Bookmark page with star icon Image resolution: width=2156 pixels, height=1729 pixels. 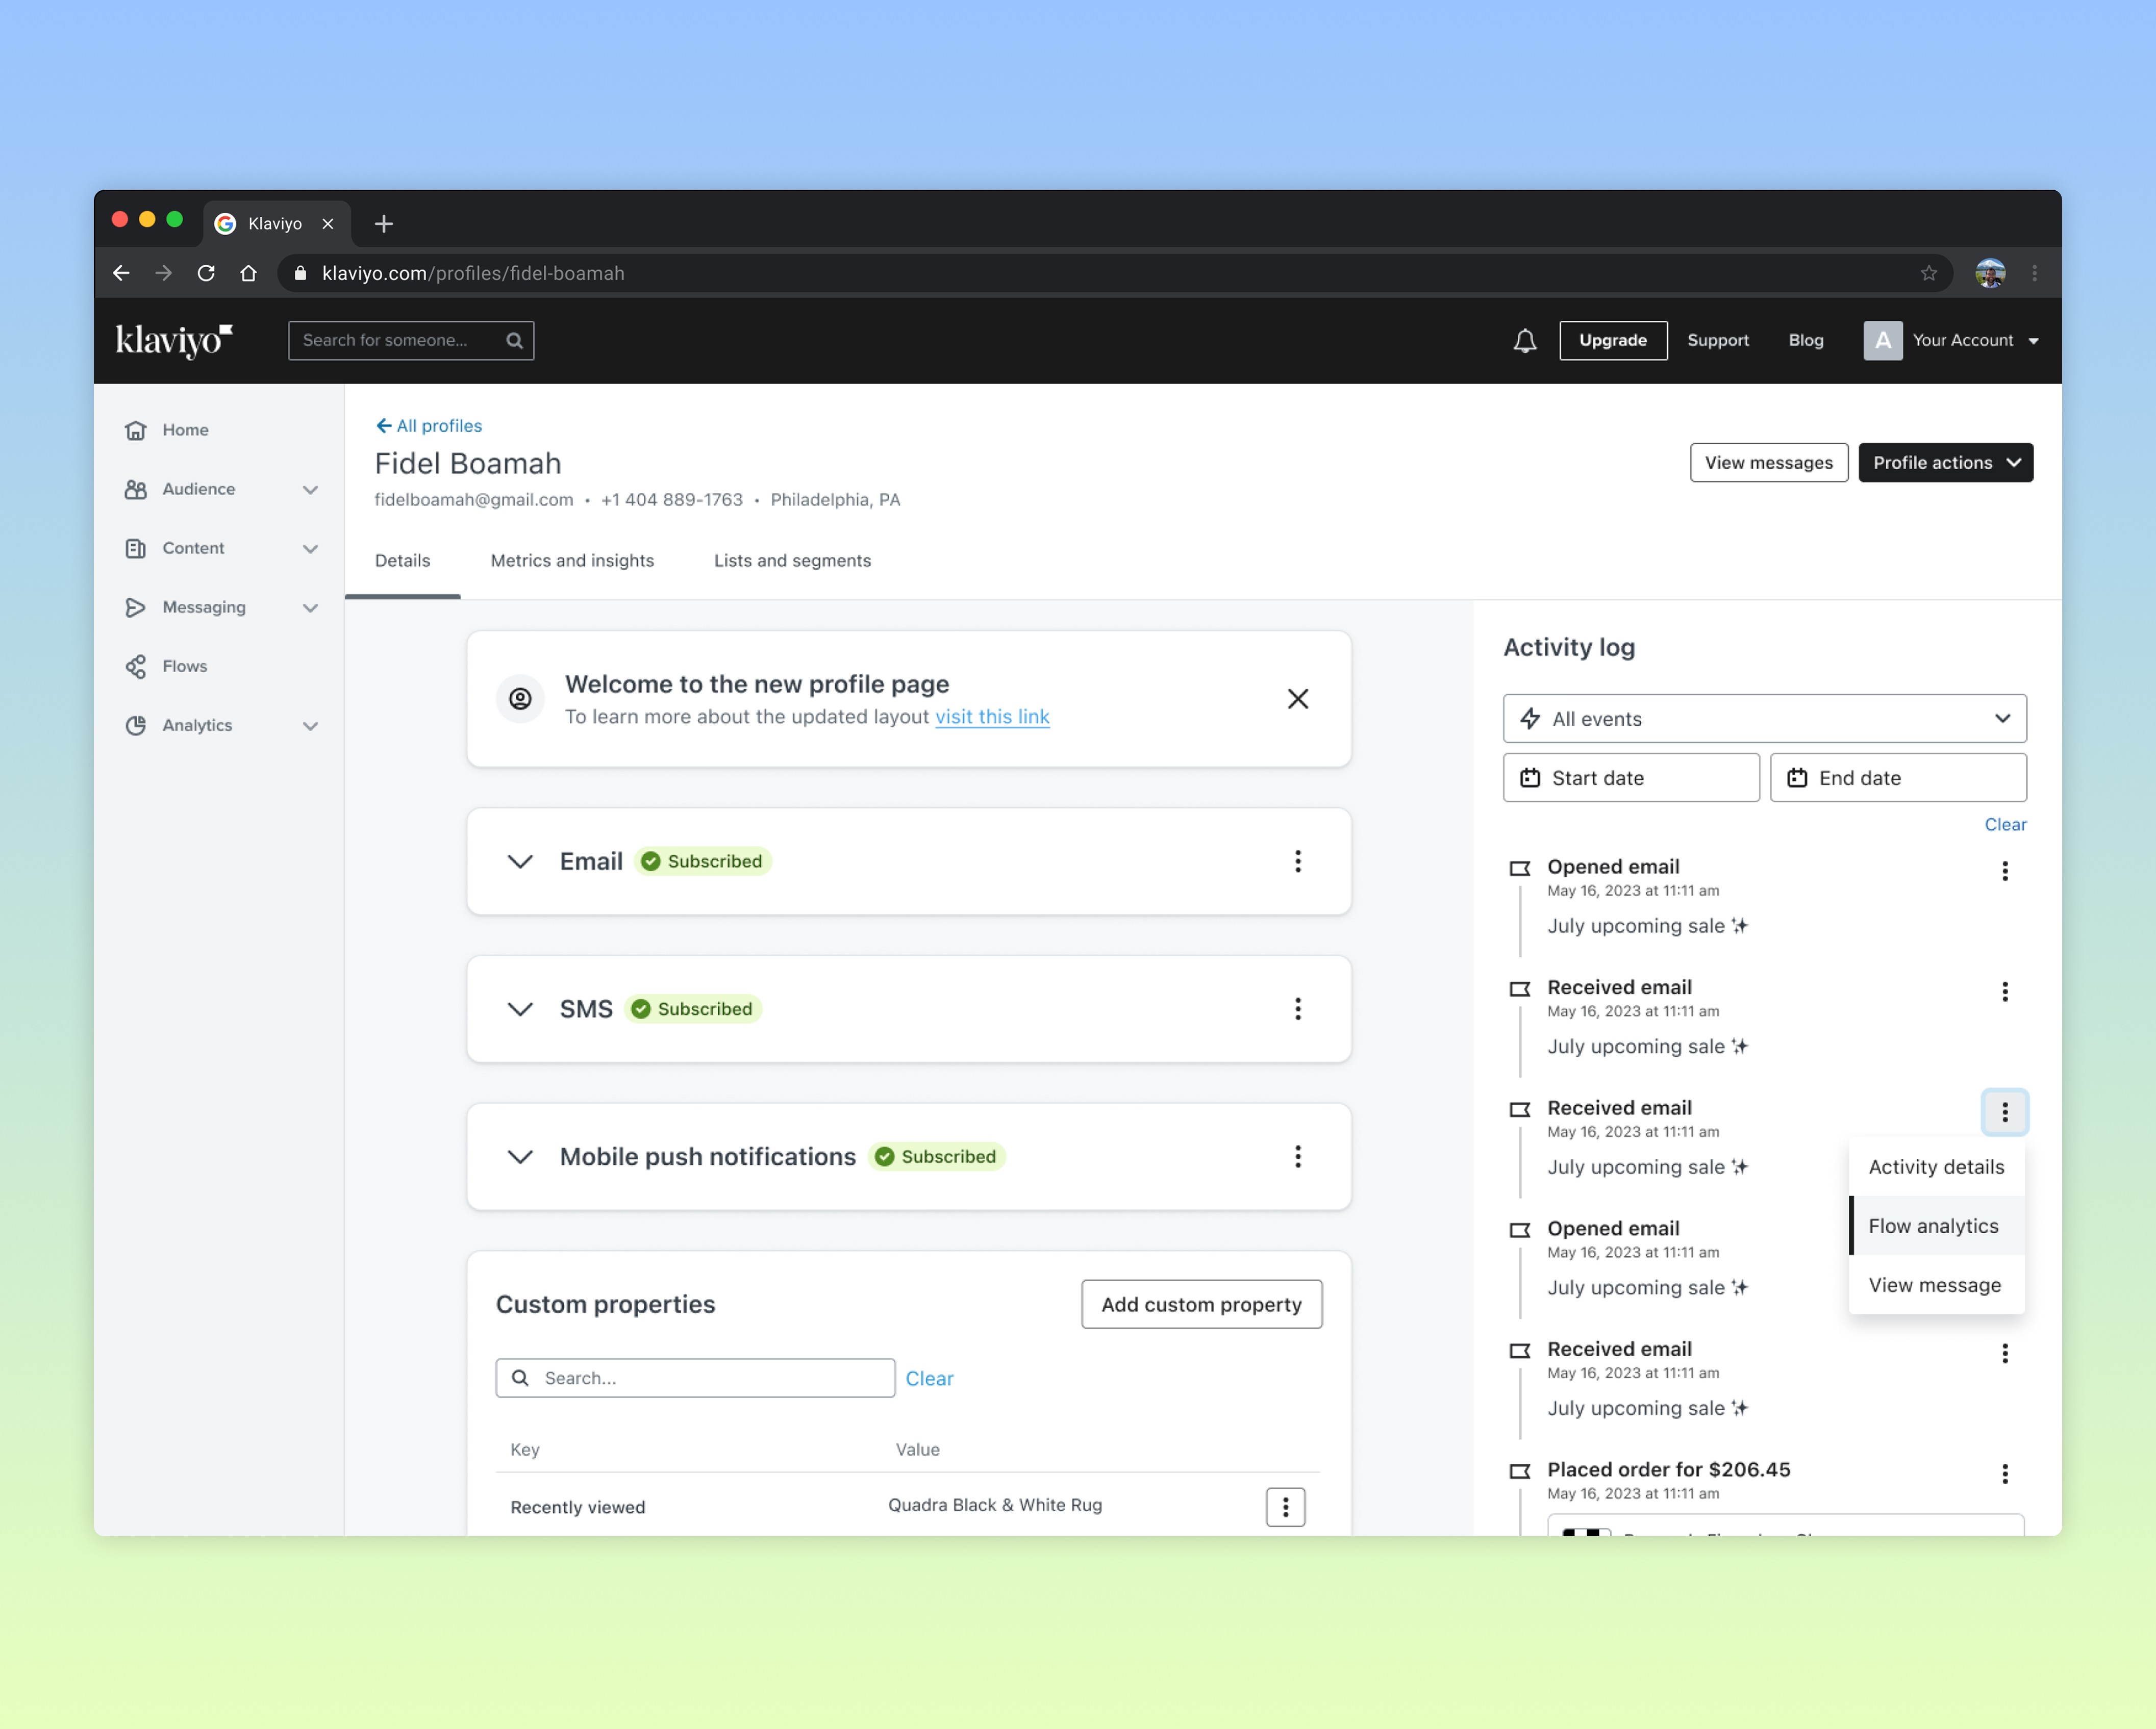pos(1928,273)
